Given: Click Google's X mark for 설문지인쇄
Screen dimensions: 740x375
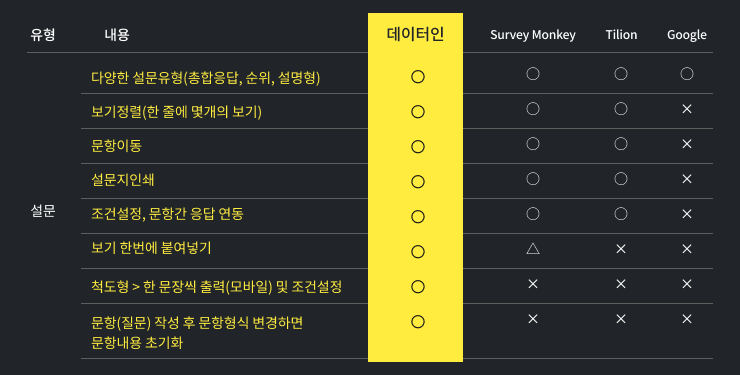Looking at the screenshot, I should coord(687,179).
